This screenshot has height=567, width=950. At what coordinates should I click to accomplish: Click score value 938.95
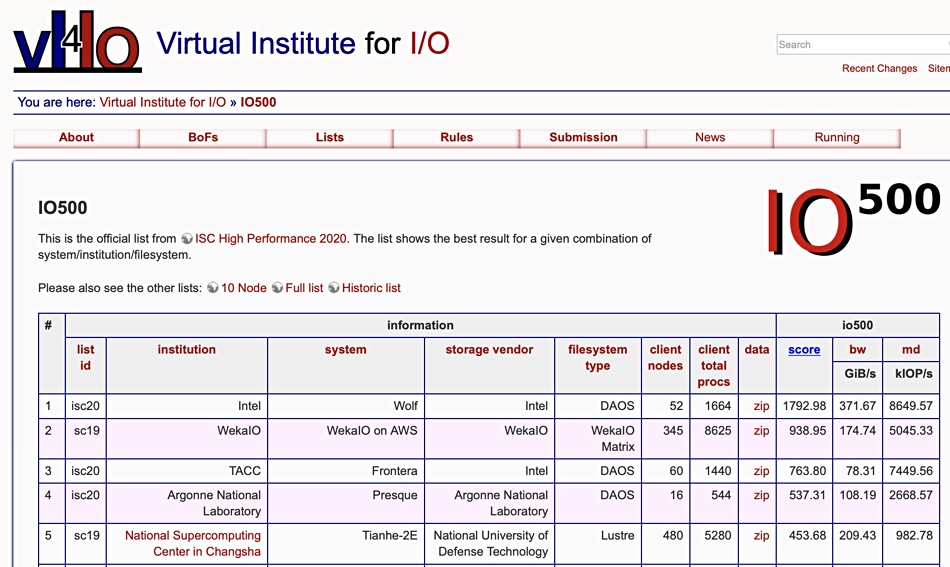pyautogui.click(x=807, y=431)
